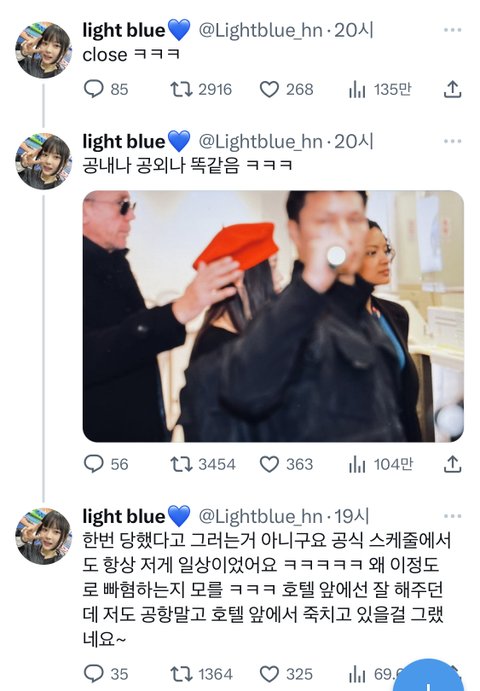Open the attached photo with red beret
The image size is (480, 691).
[273, 316]
